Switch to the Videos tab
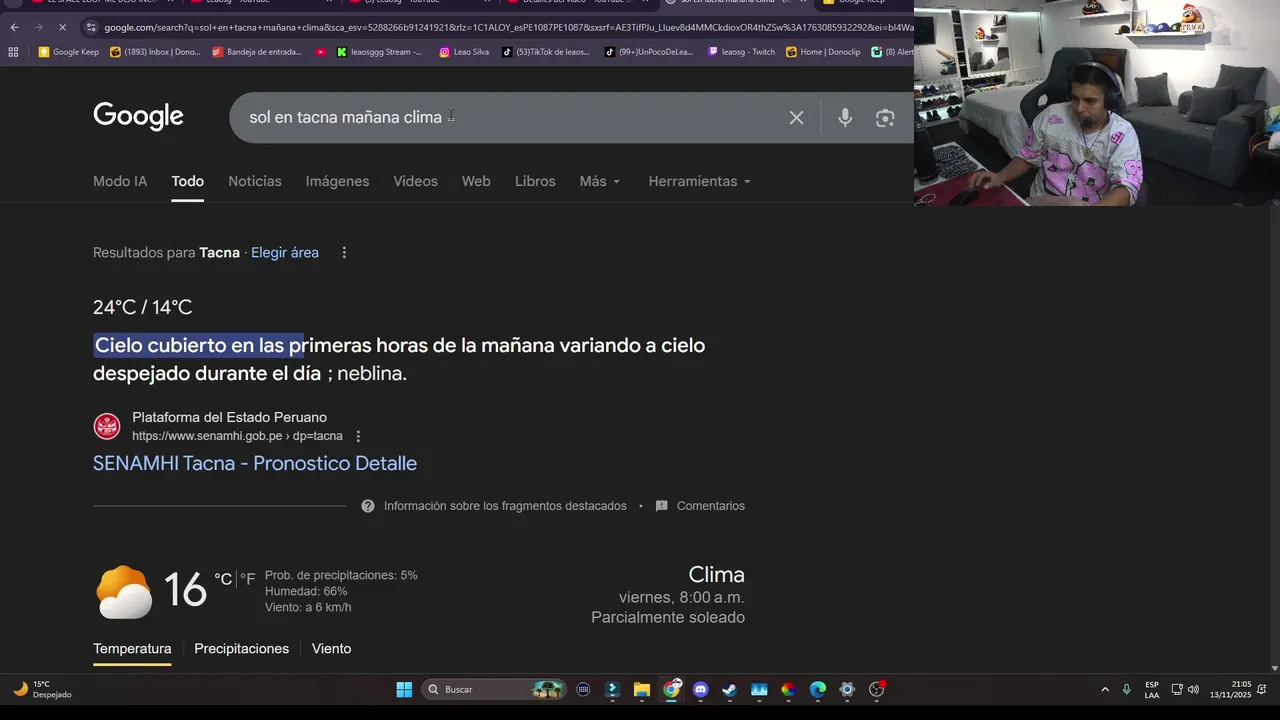Viewport: 1280px width, 720px height. [x=415, y=181]
